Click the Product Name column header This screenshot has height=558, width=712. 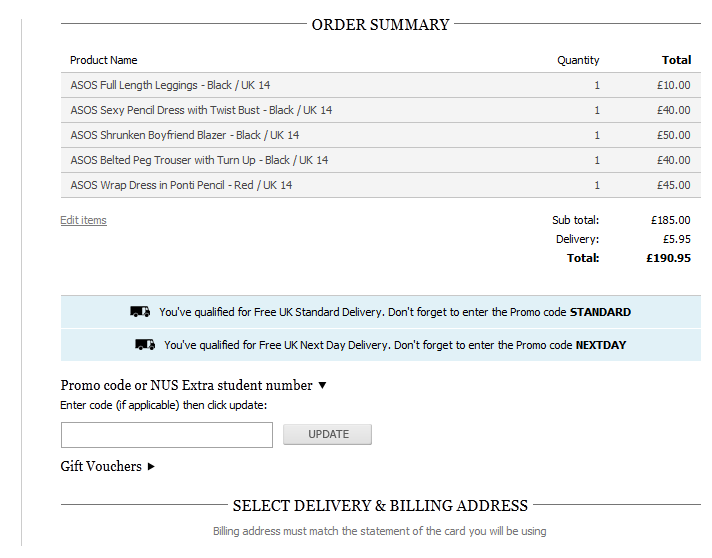pos(104,60)
